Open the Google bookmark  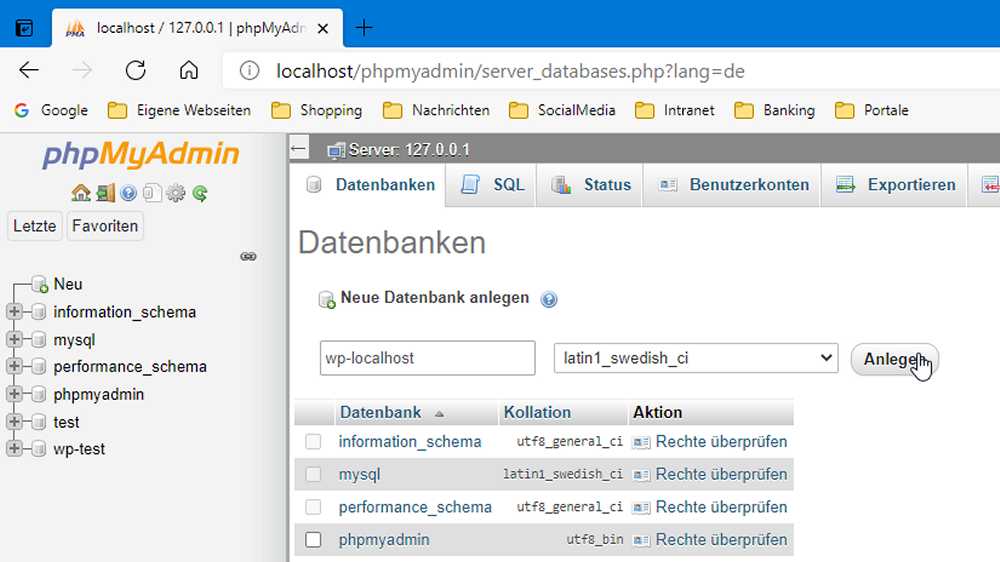click(51, 110)
